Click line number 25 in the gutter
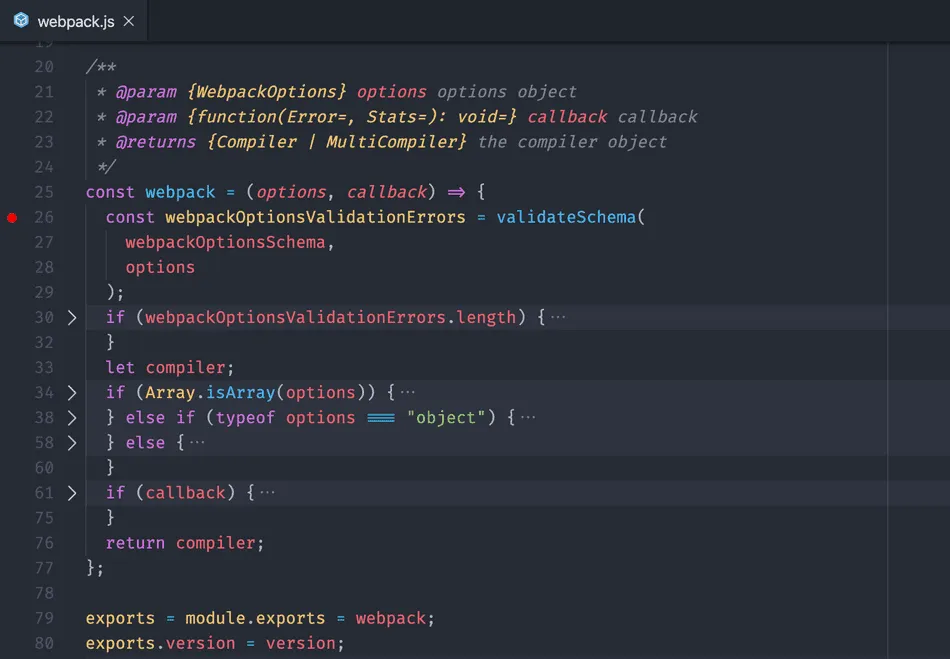This screenshot has height=659, width=950. pyautogui.click(x=44, y=192)
